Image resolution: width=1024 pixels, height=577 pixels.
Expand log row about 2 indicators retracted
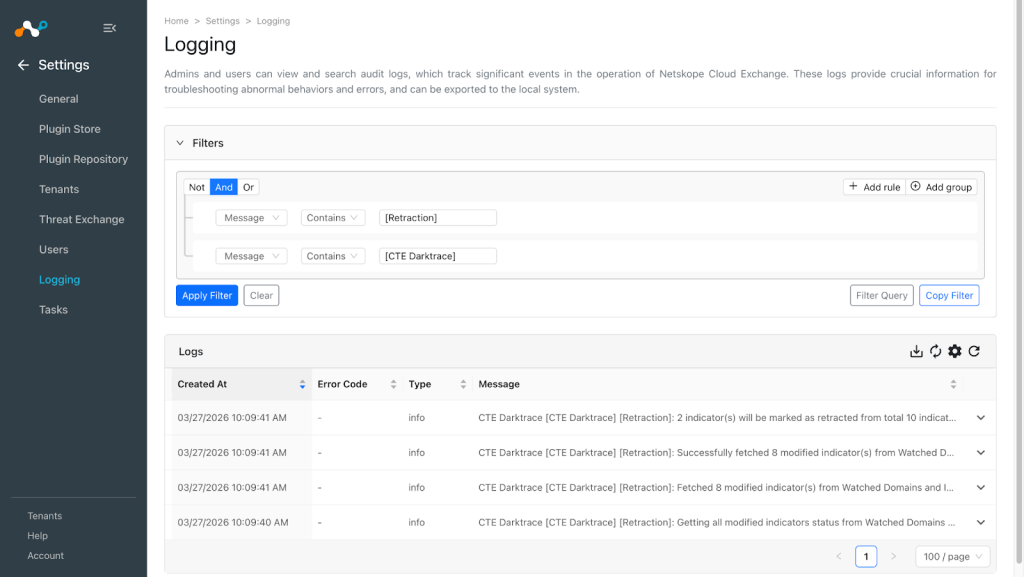point(981,418)
